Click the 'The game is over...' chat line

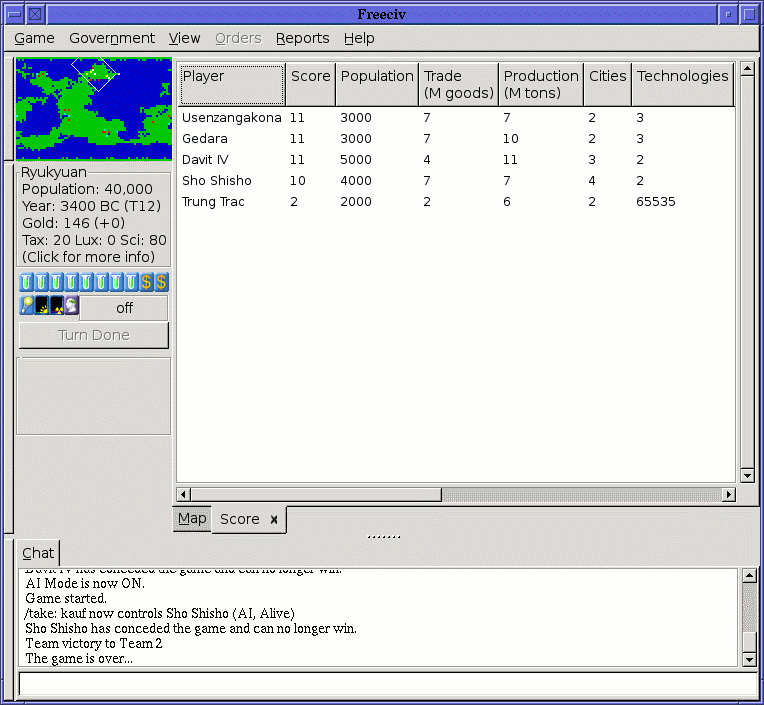pyautogui.click(x=79, y=659)
